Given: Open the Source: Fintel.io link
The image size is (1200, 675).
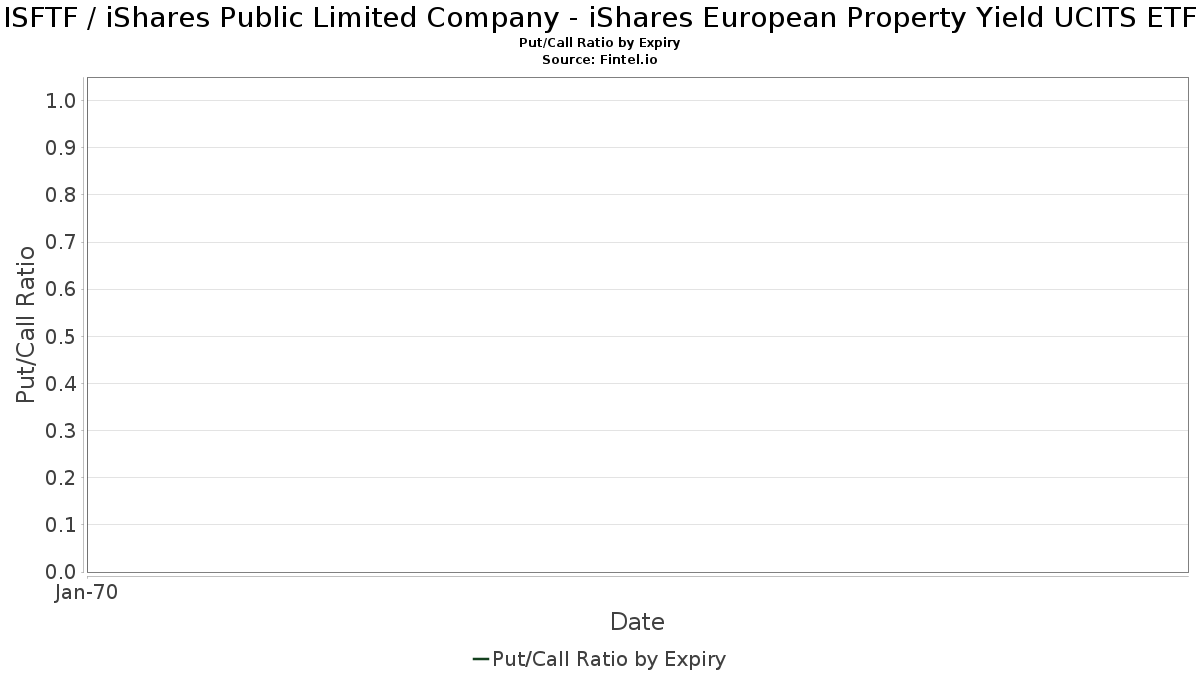Looking at the screenshot, I should click(x=600, y=60).
